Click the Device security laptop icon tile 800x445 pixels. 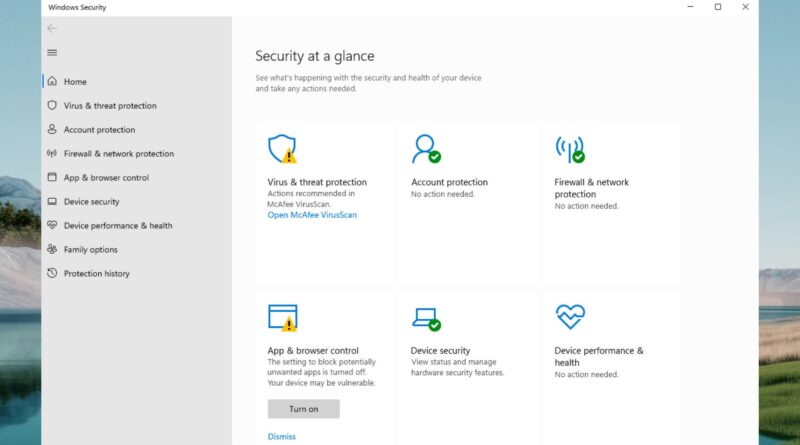point(426,318)
